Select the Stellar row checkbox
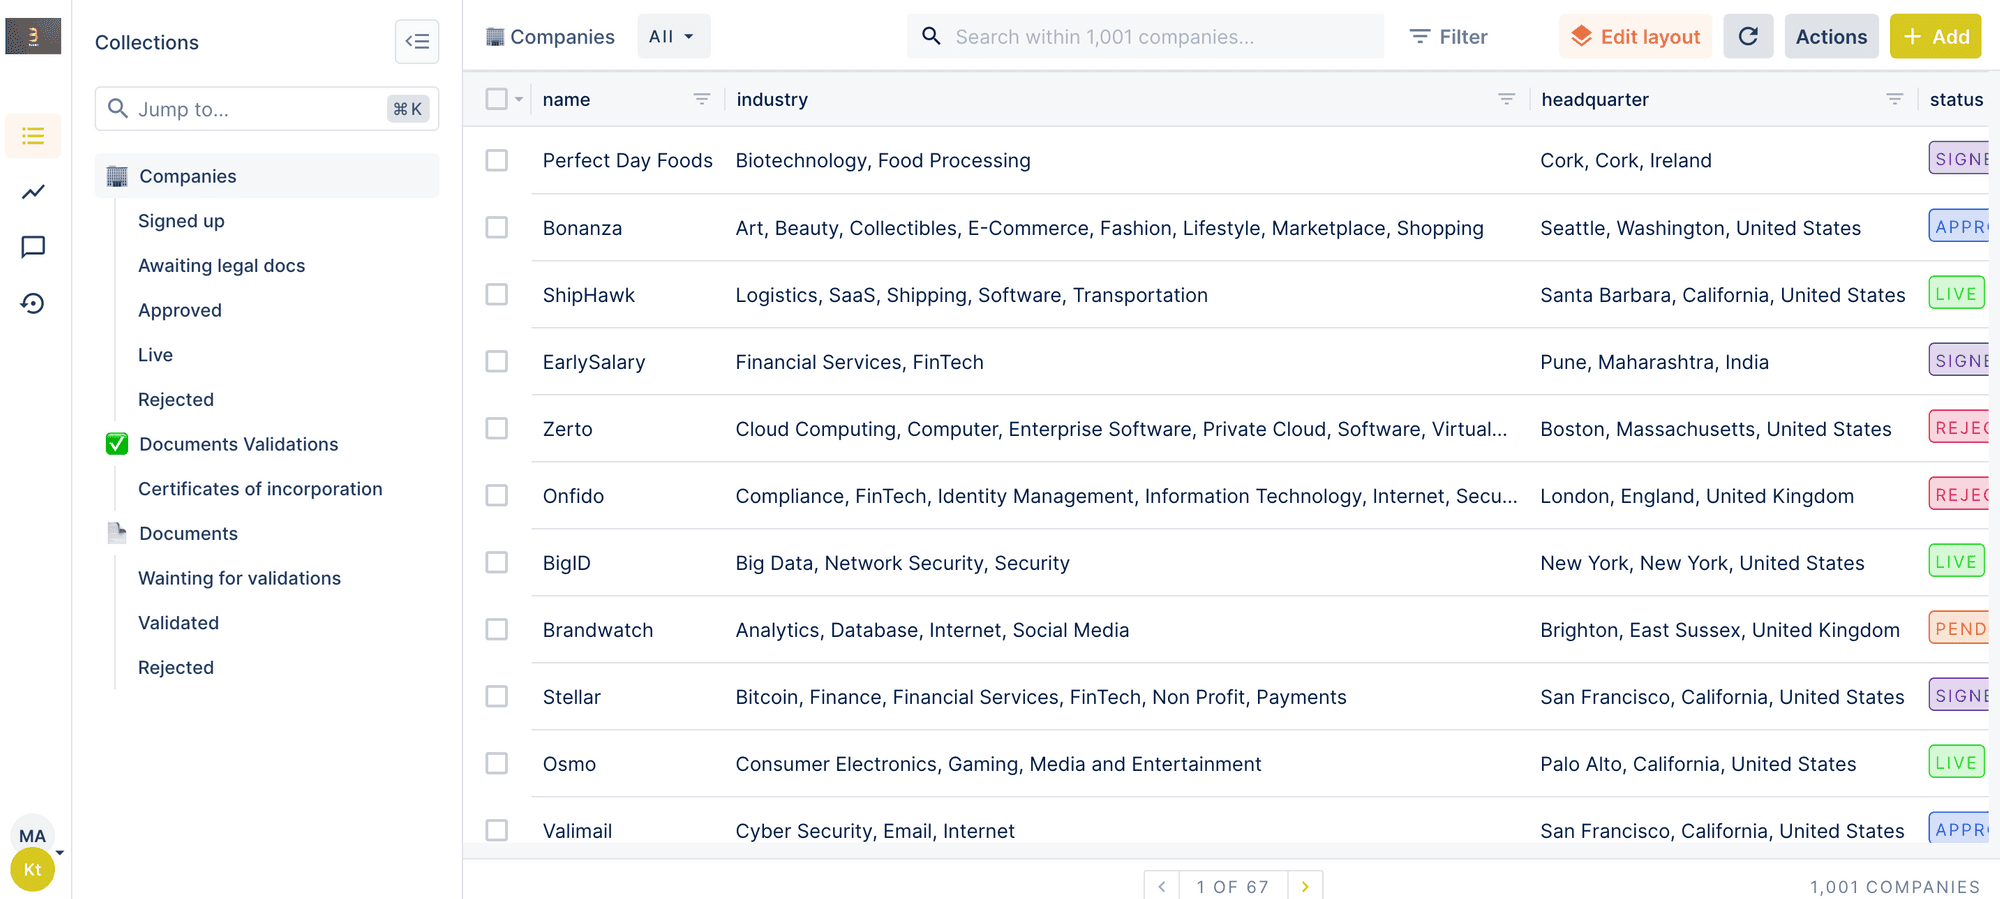This screenshot has width=2000, height=899. click(x=496, y=696)
